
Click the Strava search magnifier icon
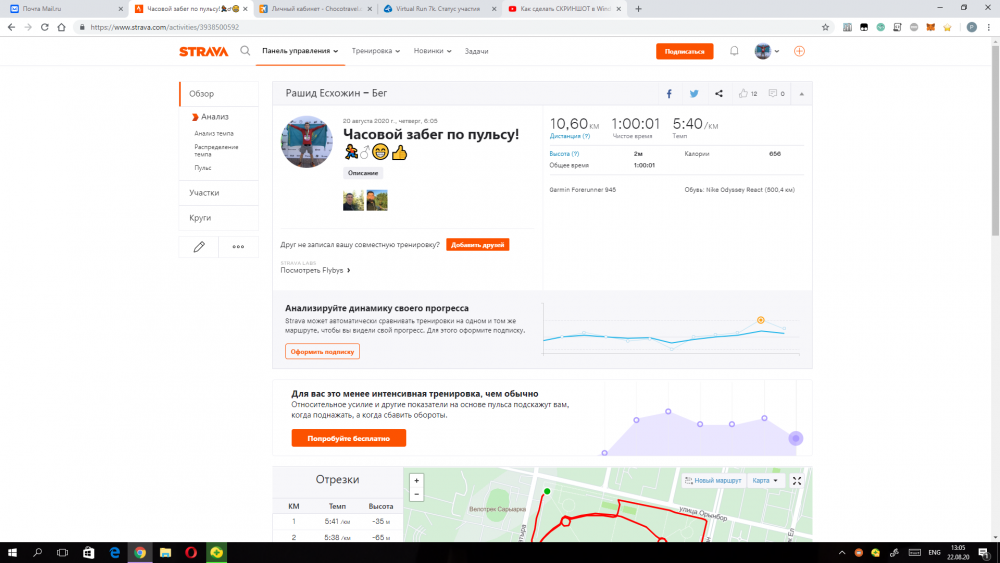point(245,51)
